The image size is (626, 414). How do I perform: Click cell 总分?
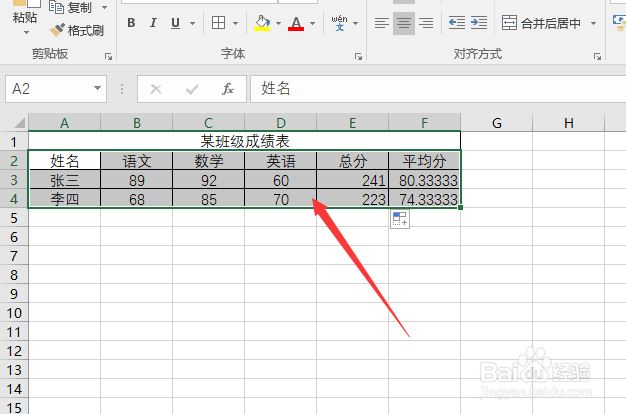point(353,161)
